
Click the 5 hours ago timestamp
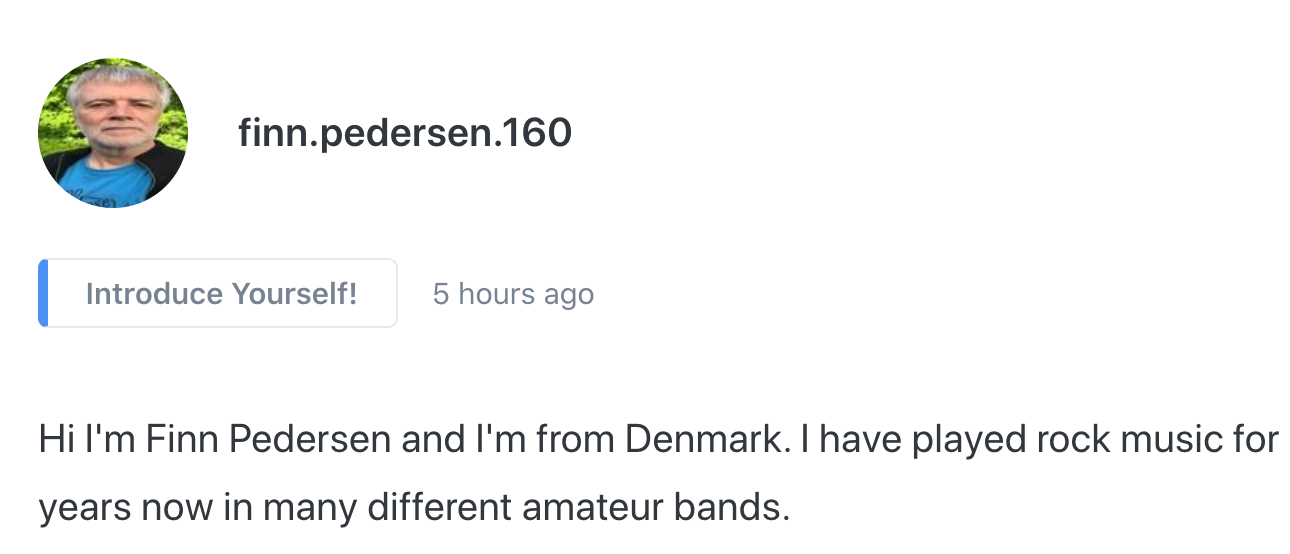tap(513, 294)
